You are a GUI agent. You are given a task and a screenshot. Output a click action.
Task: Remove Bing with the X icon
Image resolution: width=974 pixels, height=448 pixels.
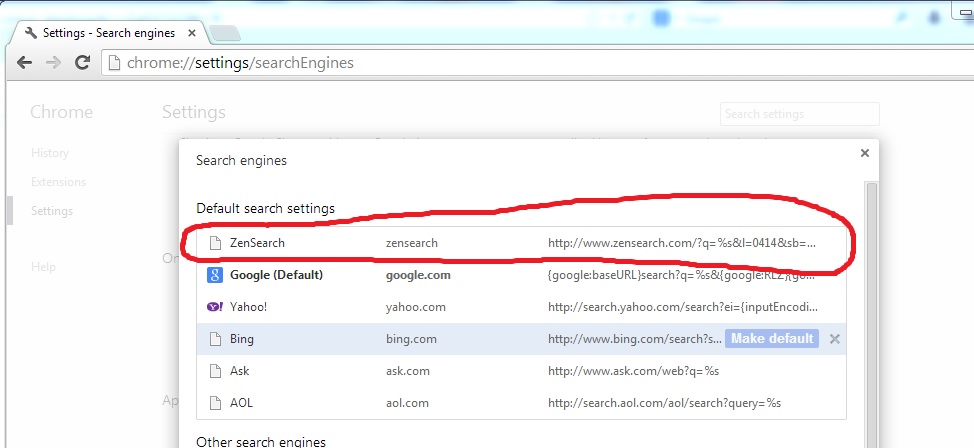pos(835,339)
